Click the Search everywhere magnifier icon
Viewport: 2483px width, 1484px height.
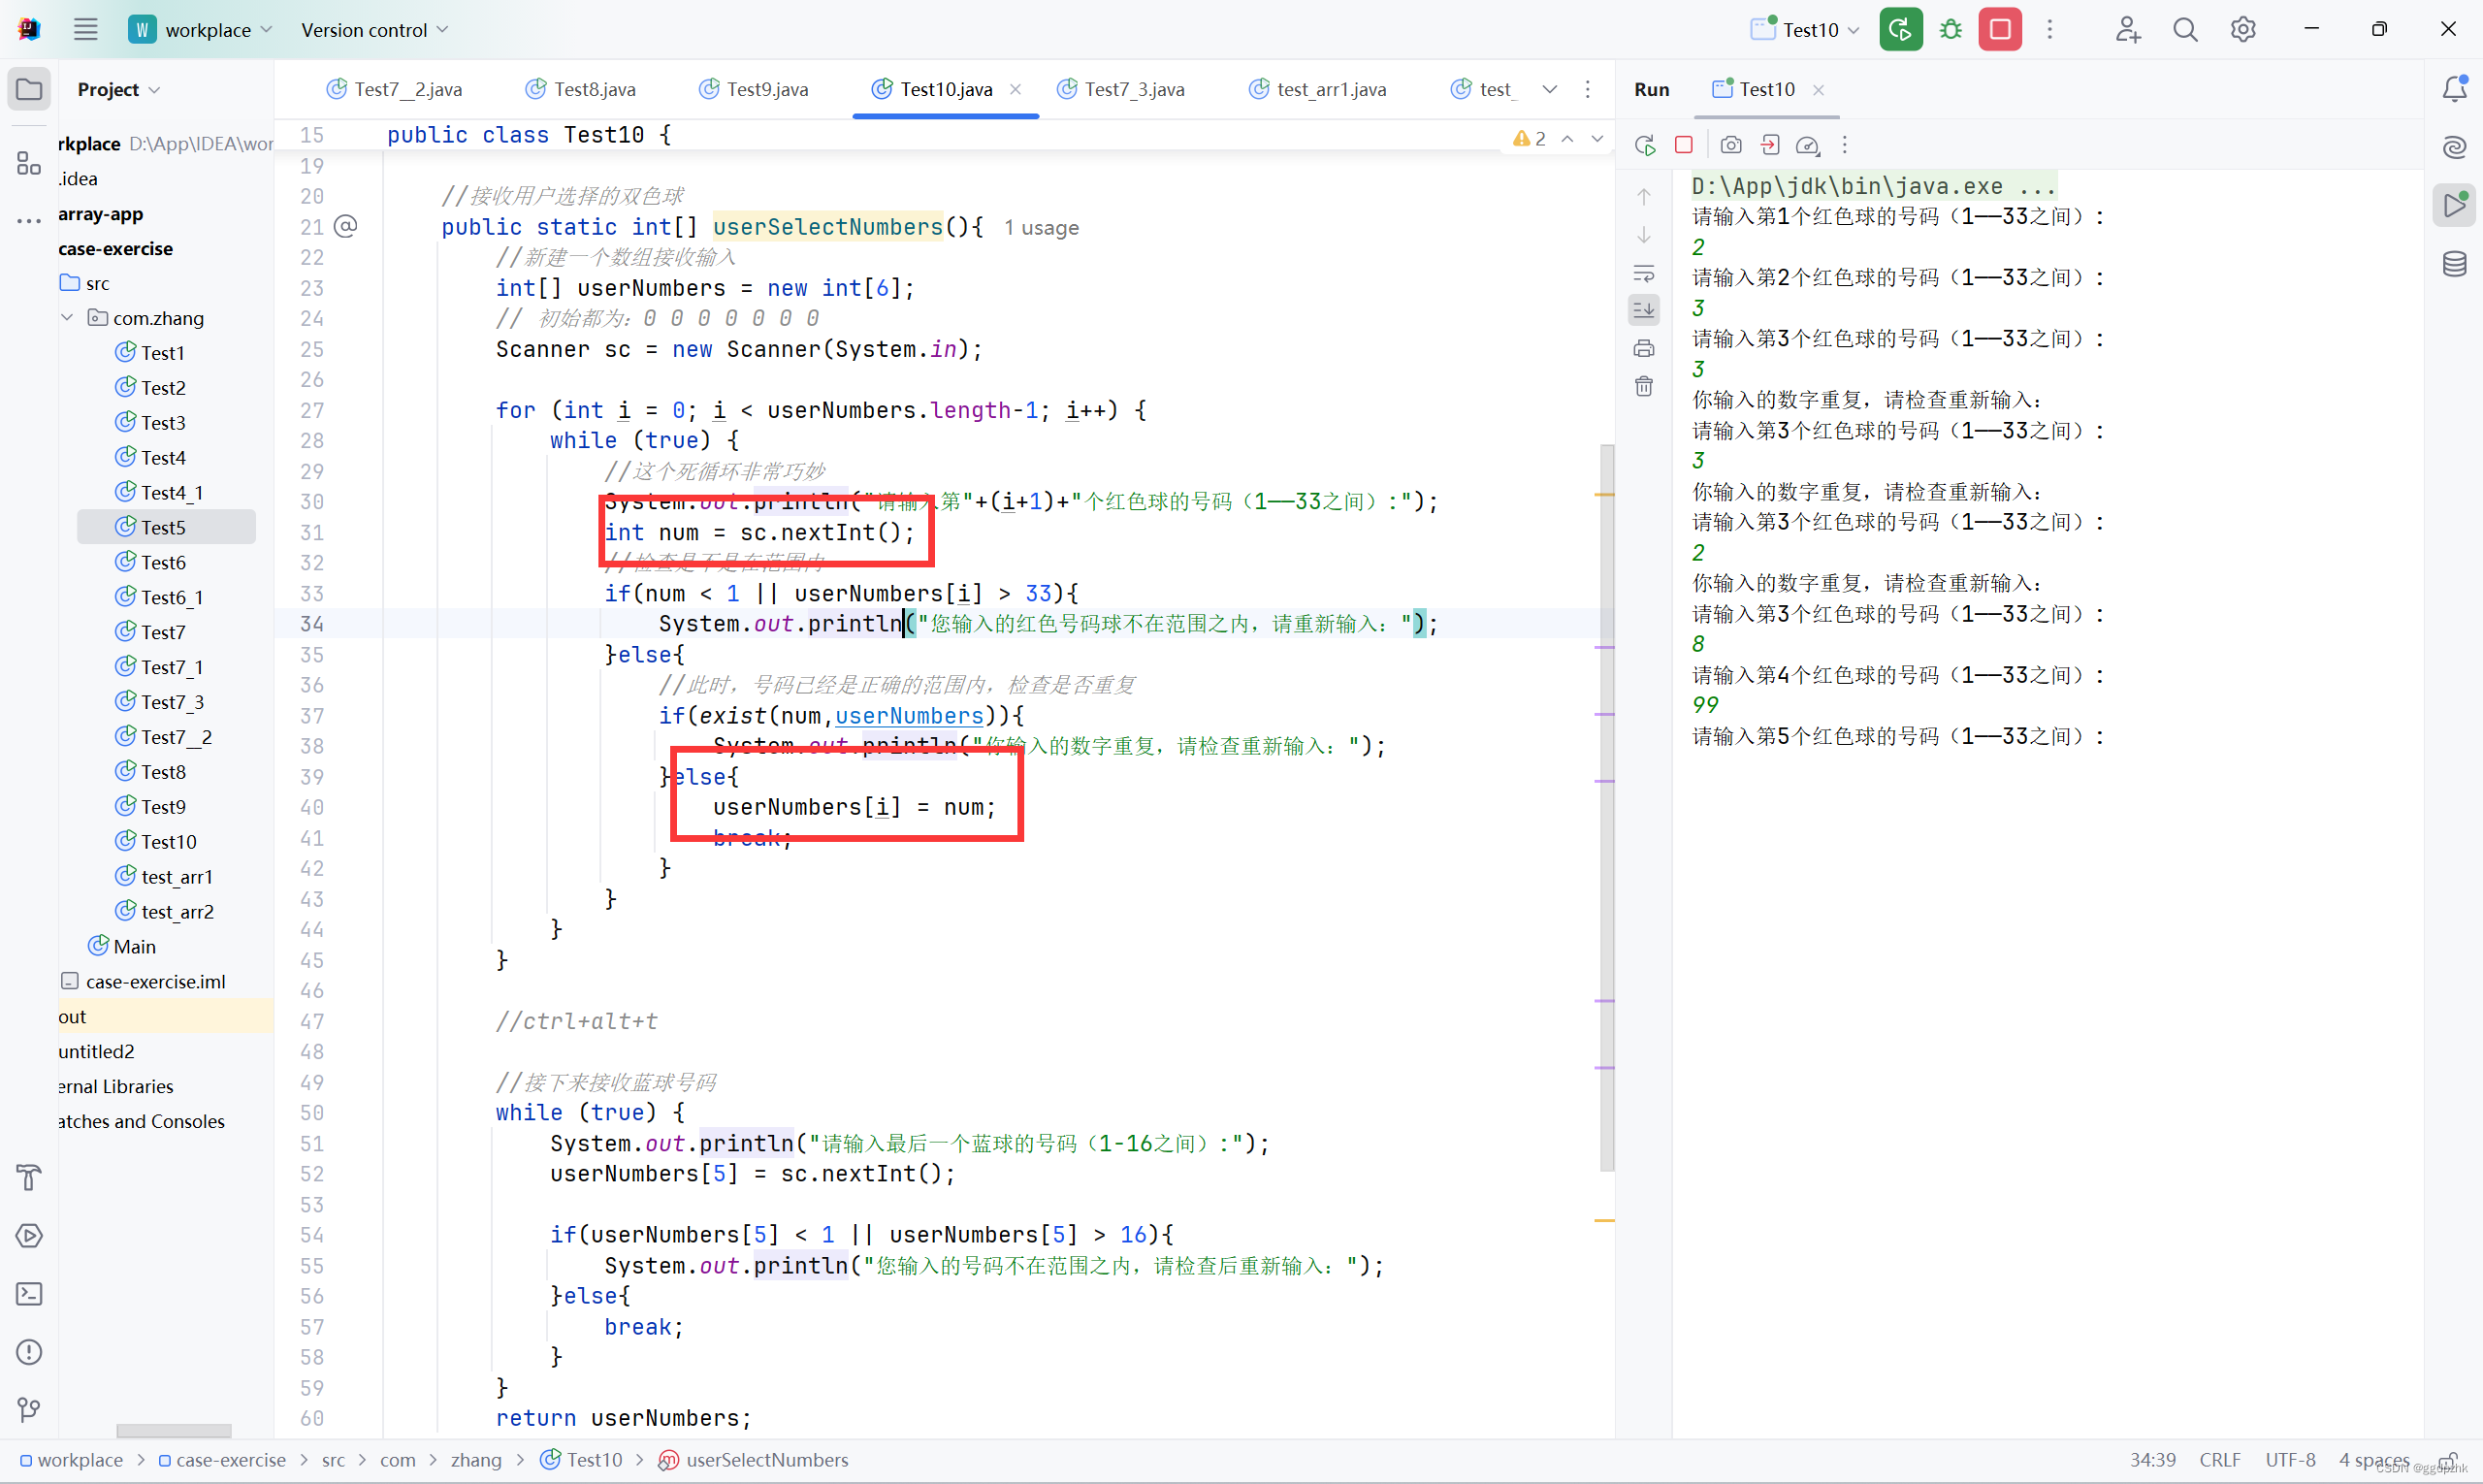click(x=2186, y=28)
